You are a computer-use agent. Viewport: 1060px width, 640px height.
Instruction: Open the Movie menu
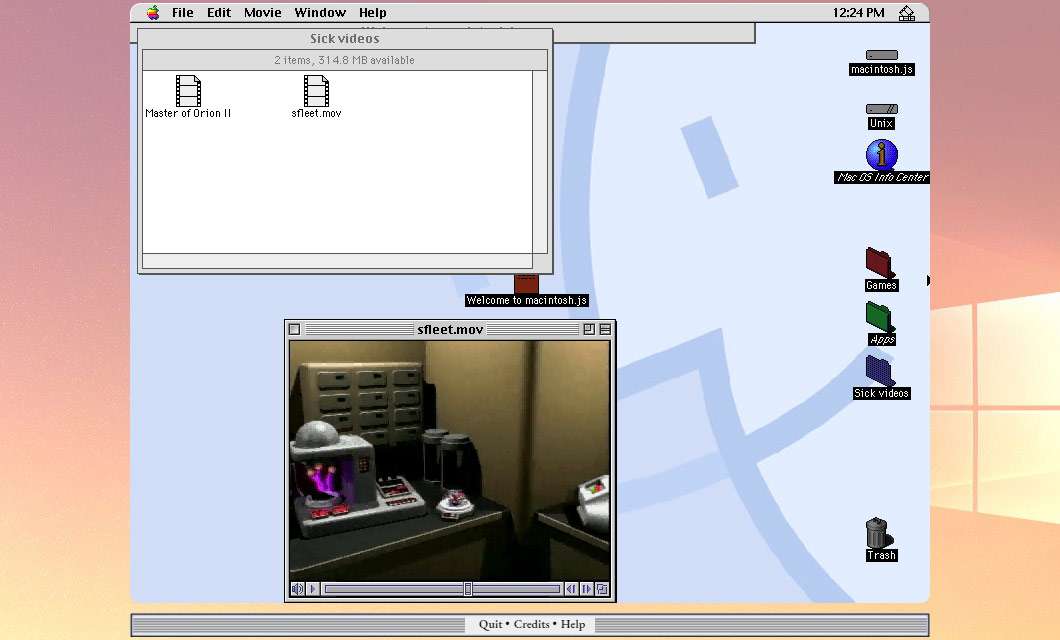[x=262, y=13]
